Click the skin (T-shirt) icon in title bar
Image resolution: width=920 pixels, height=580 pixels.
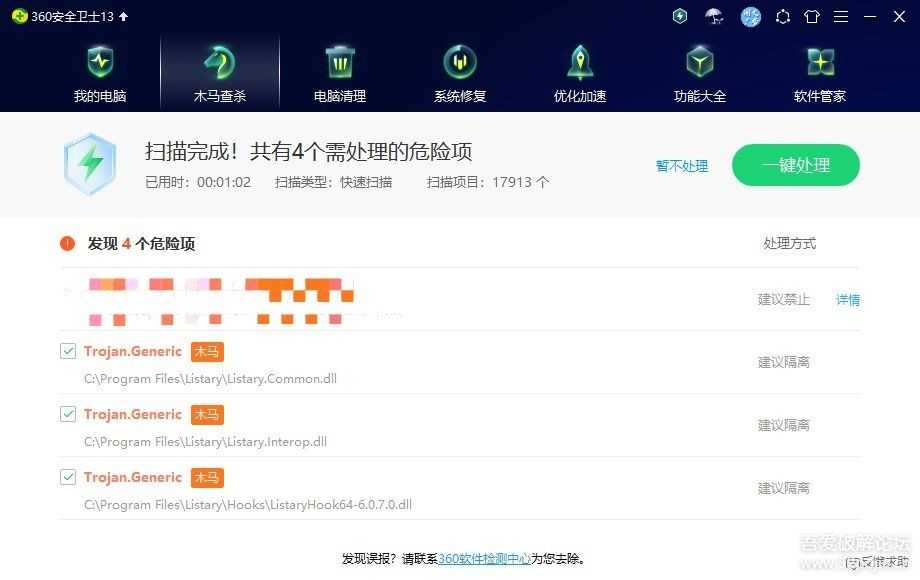click(811, 17)
